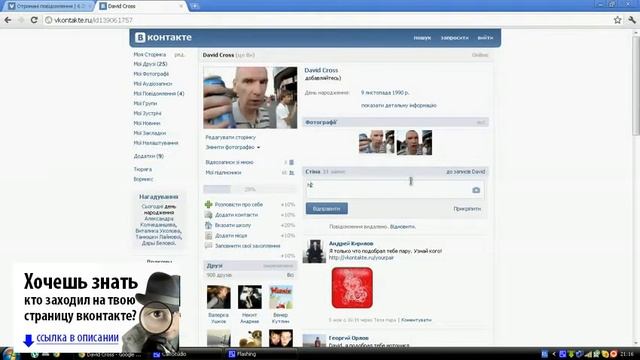Click icon next to 'Додати контакти'
640x360 pixels.
tap(209, 215)
